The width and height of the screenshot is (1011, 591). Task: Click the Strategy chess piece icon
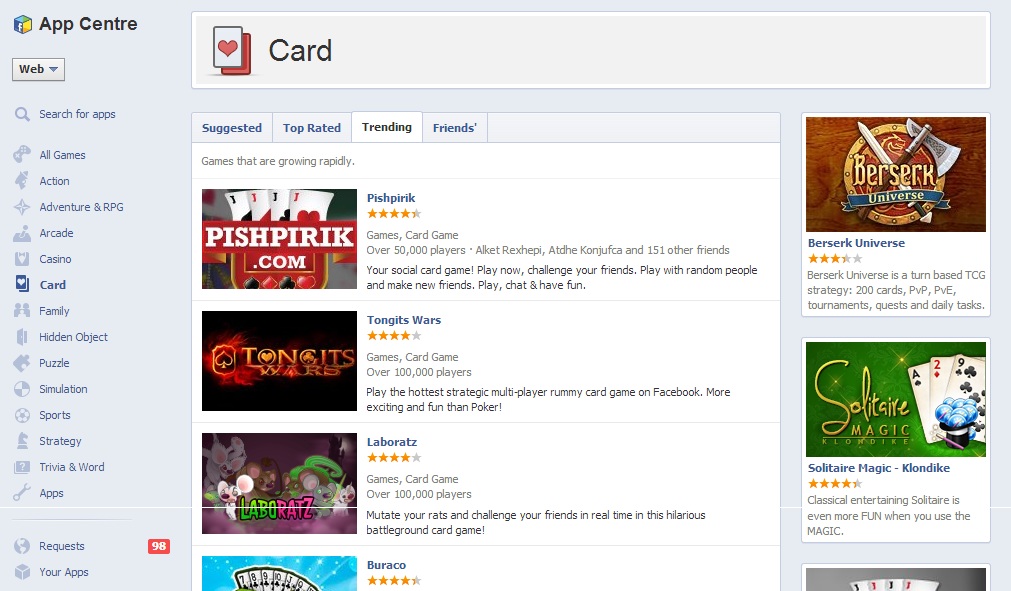pyautogui.click(x=22, y=441)
